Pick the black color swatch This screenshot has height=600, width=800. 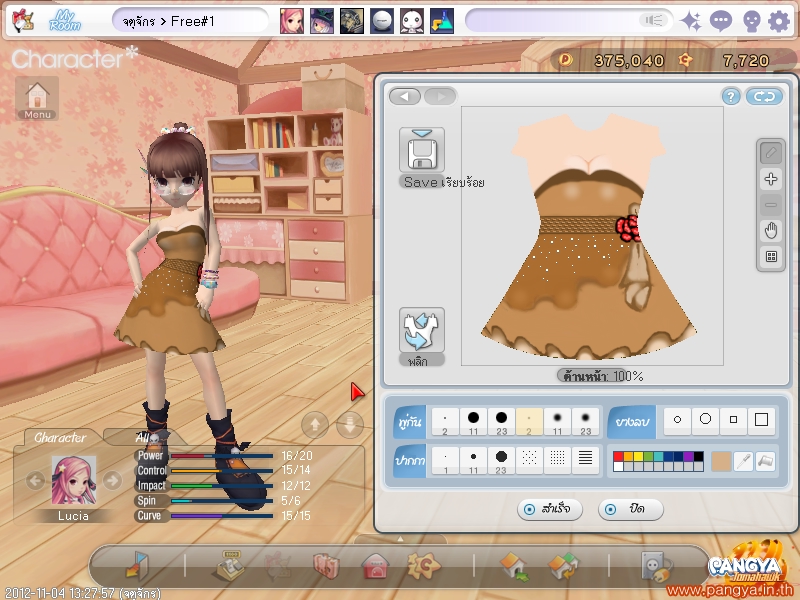698,457
